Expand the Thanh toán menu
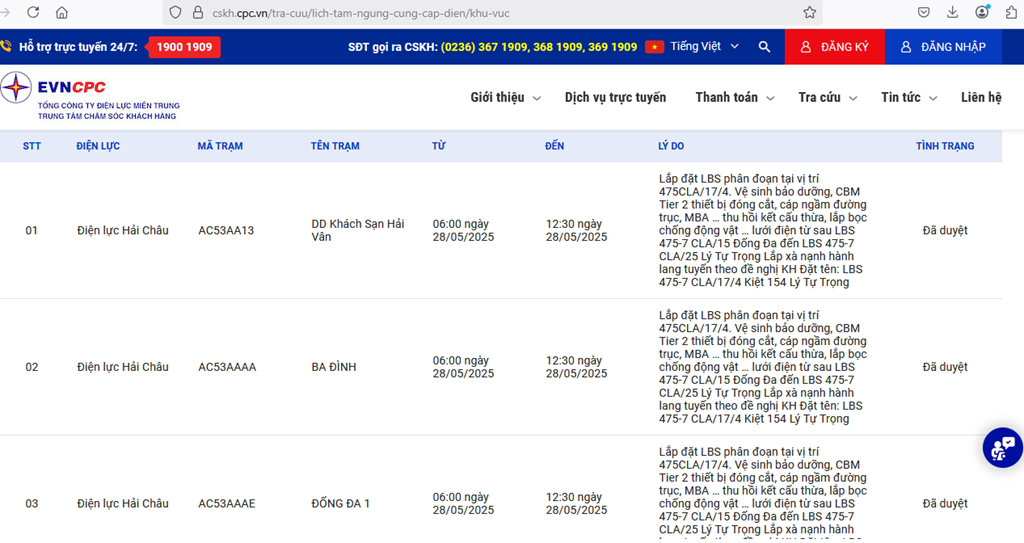The width and height of the screenshot is (1024, 543). click(734, 98)
